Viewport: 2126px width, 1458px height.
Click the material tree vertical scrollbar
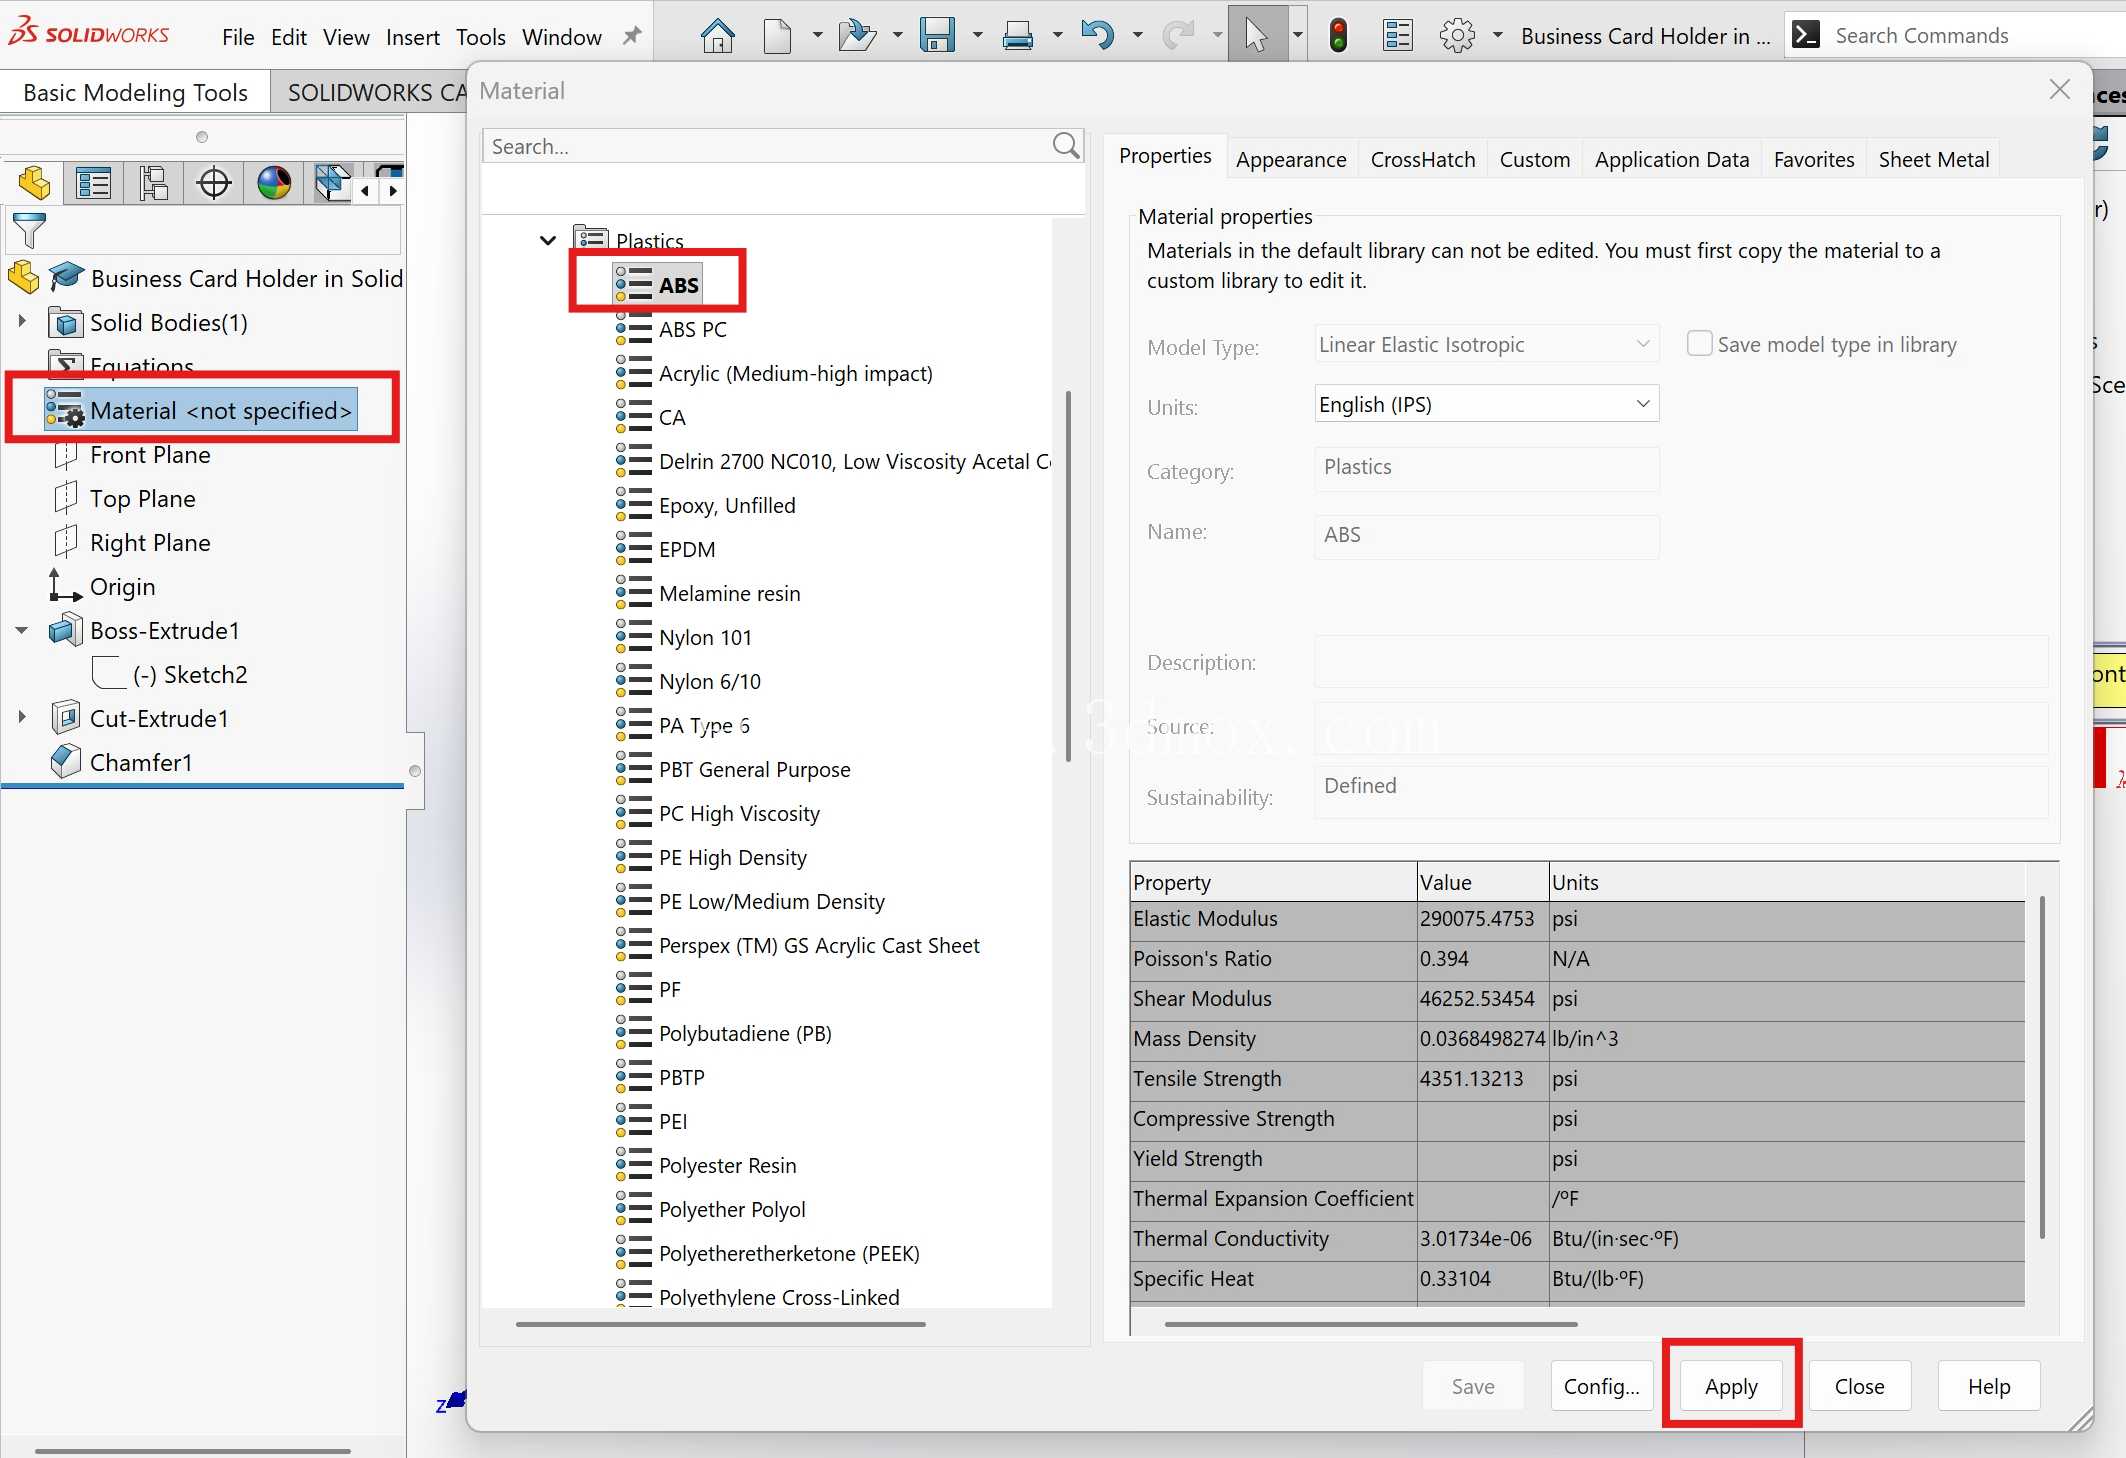click(x=1068, y=575)
